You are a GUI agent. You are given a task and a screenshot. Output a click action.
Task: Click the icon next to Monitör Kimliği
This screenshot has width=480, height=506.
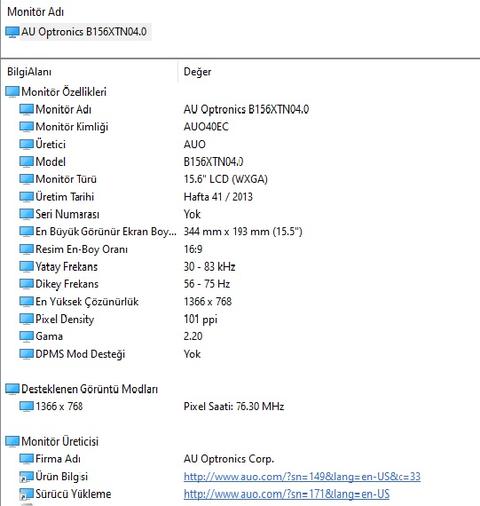(x=26, y=127)
